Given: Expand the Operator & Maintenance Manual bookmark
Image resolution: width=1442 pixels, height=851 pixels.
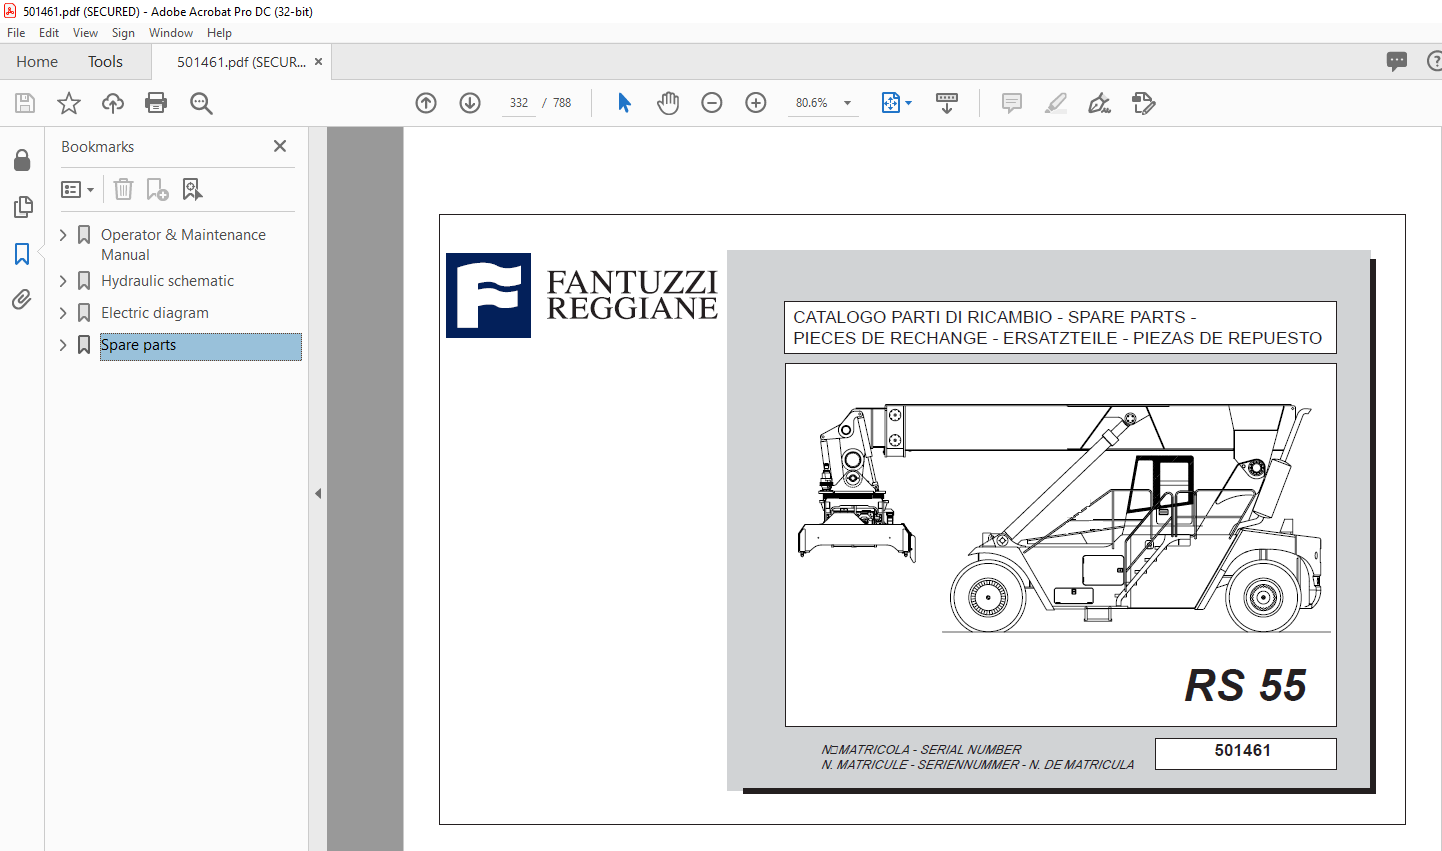Looking at the screenshot, I should tap(63, 235).
